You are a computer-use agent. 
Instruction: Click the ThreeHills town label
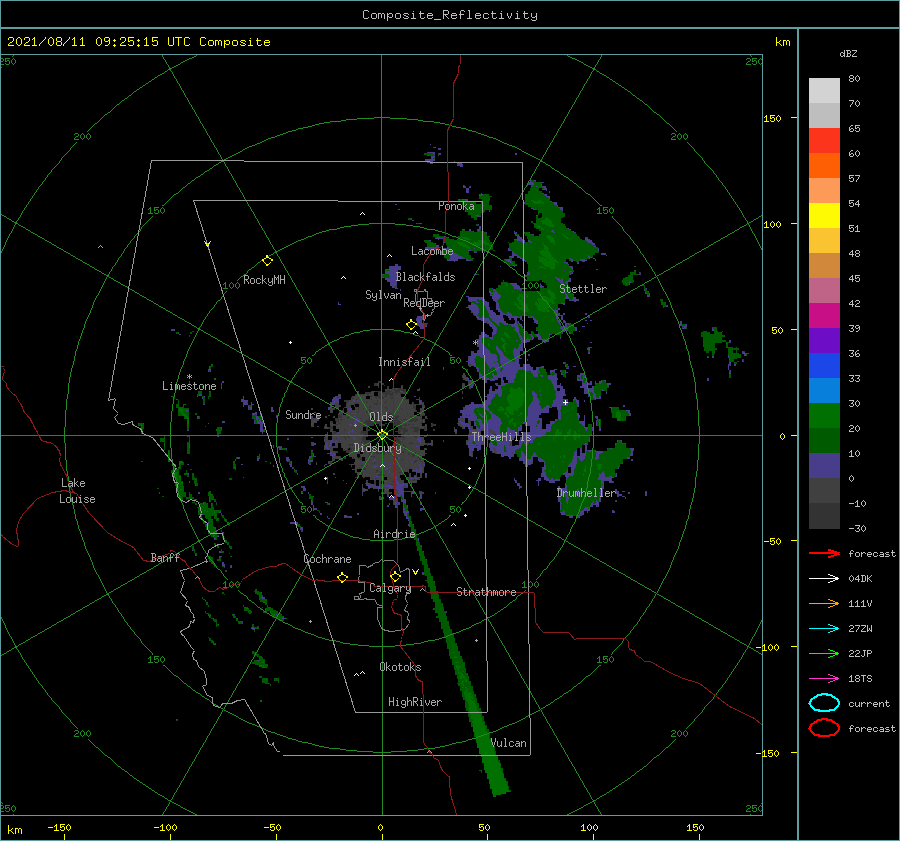pyautogui.click(x=502, y=437)
